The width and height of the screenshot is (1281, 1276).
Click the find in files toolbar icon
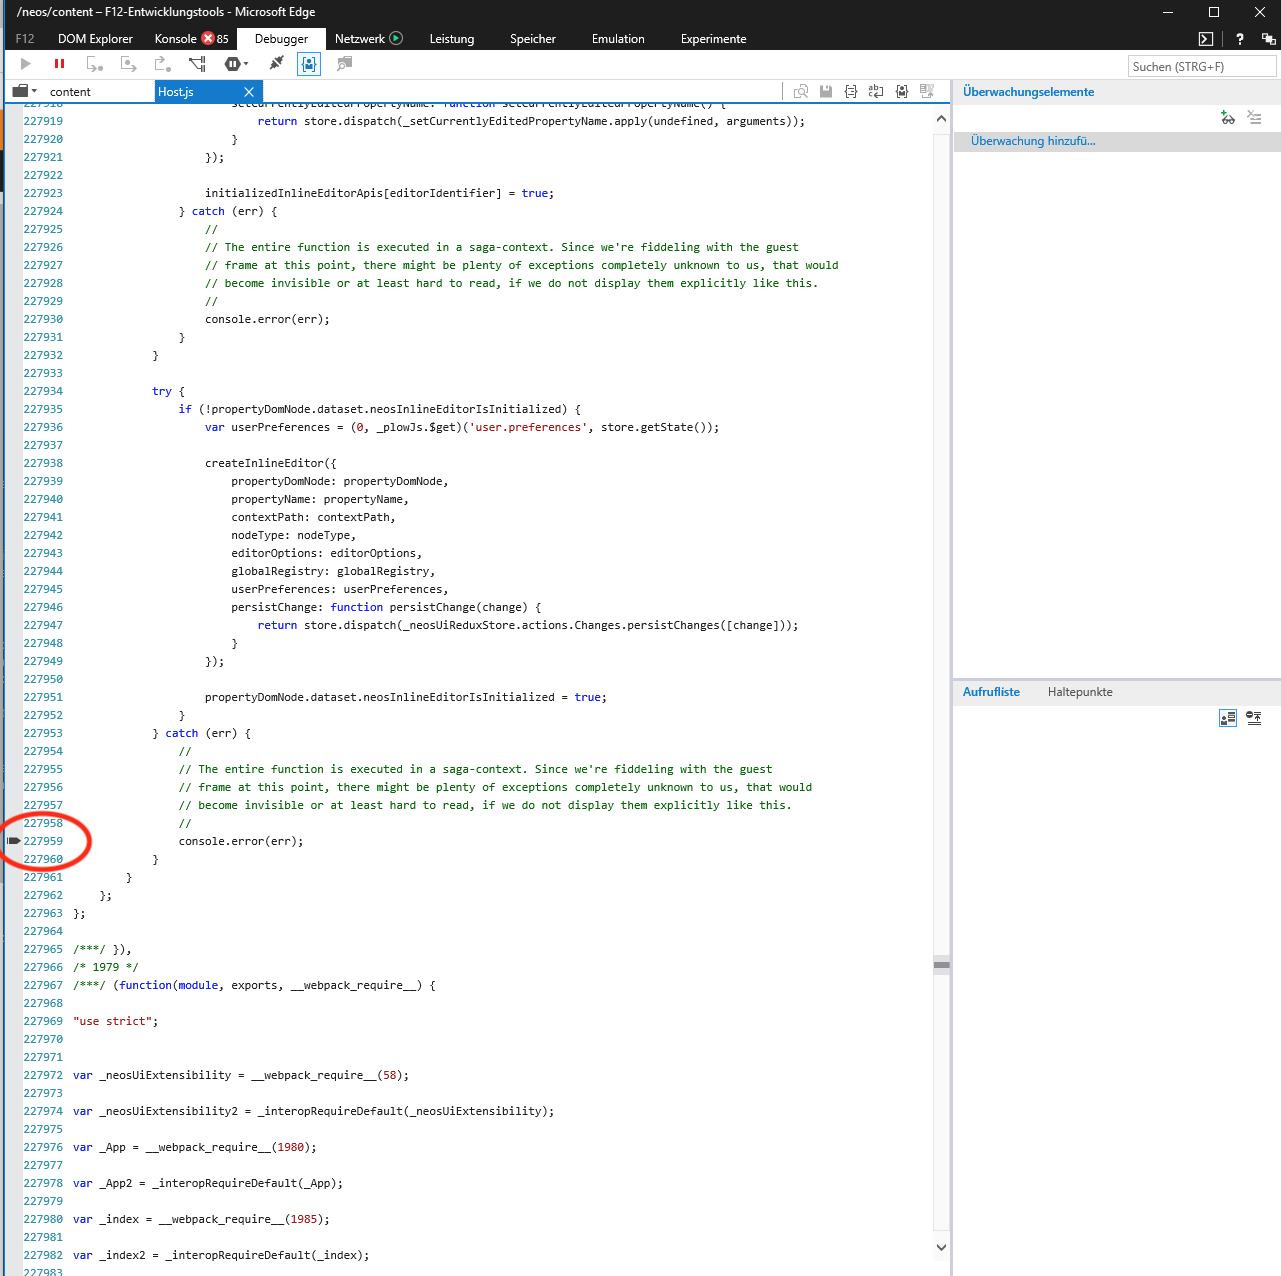pos(344,64)
